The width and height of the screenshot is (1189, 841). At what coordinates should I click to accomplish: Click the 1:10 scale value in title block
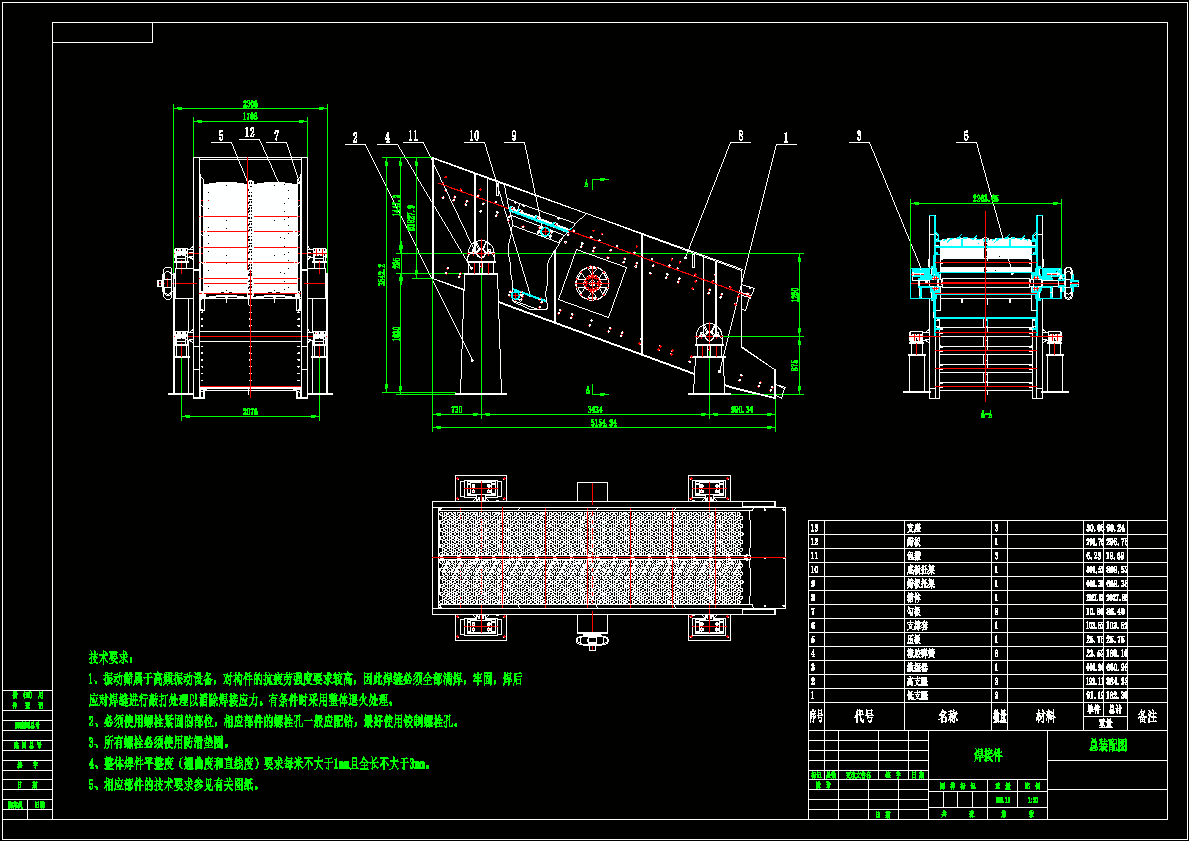click(x=1032, y=800)
